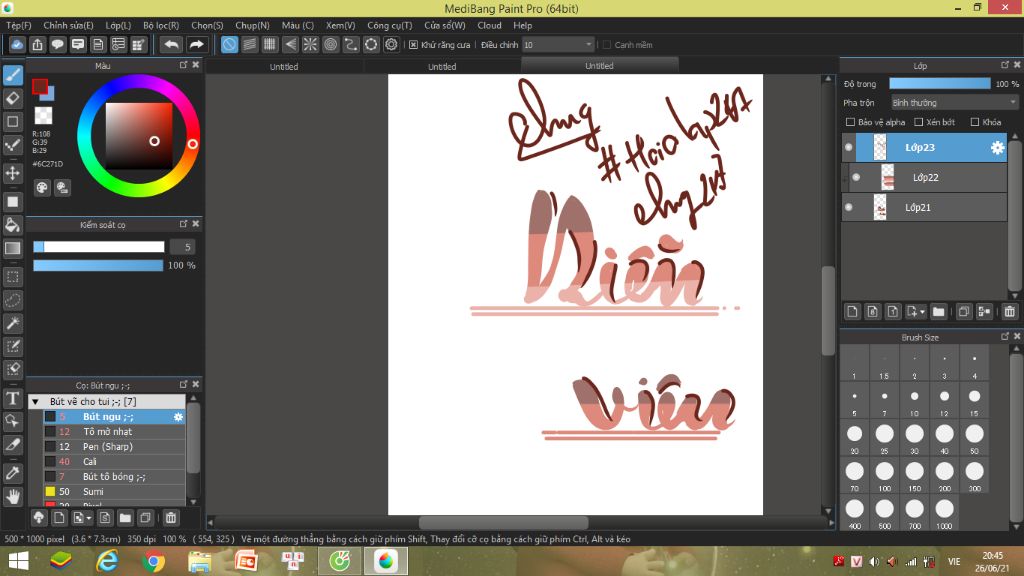1024x576 pixels.
Task: Hide the Lớp23 layer
Action: point(848,148)
